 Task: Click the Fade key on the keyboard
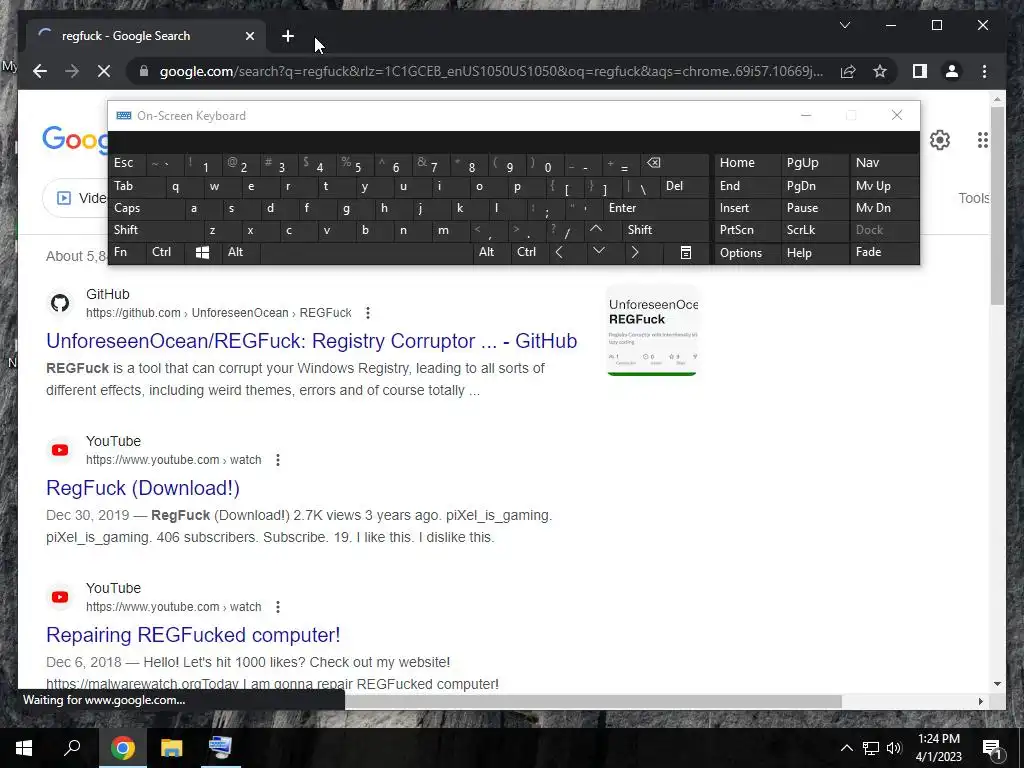(884, 252)
